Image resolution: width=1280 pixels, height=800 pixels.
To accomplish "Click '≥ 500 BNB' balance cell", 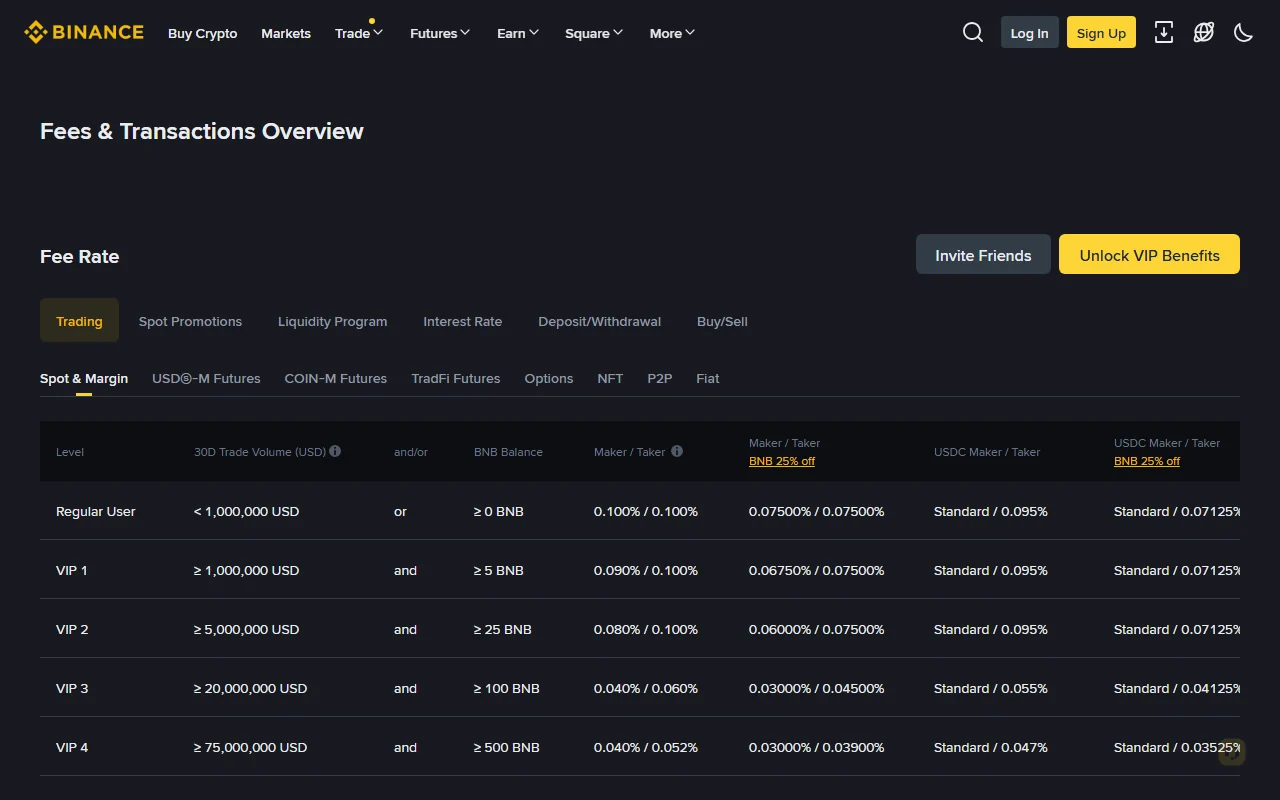I will coord(507,747).
